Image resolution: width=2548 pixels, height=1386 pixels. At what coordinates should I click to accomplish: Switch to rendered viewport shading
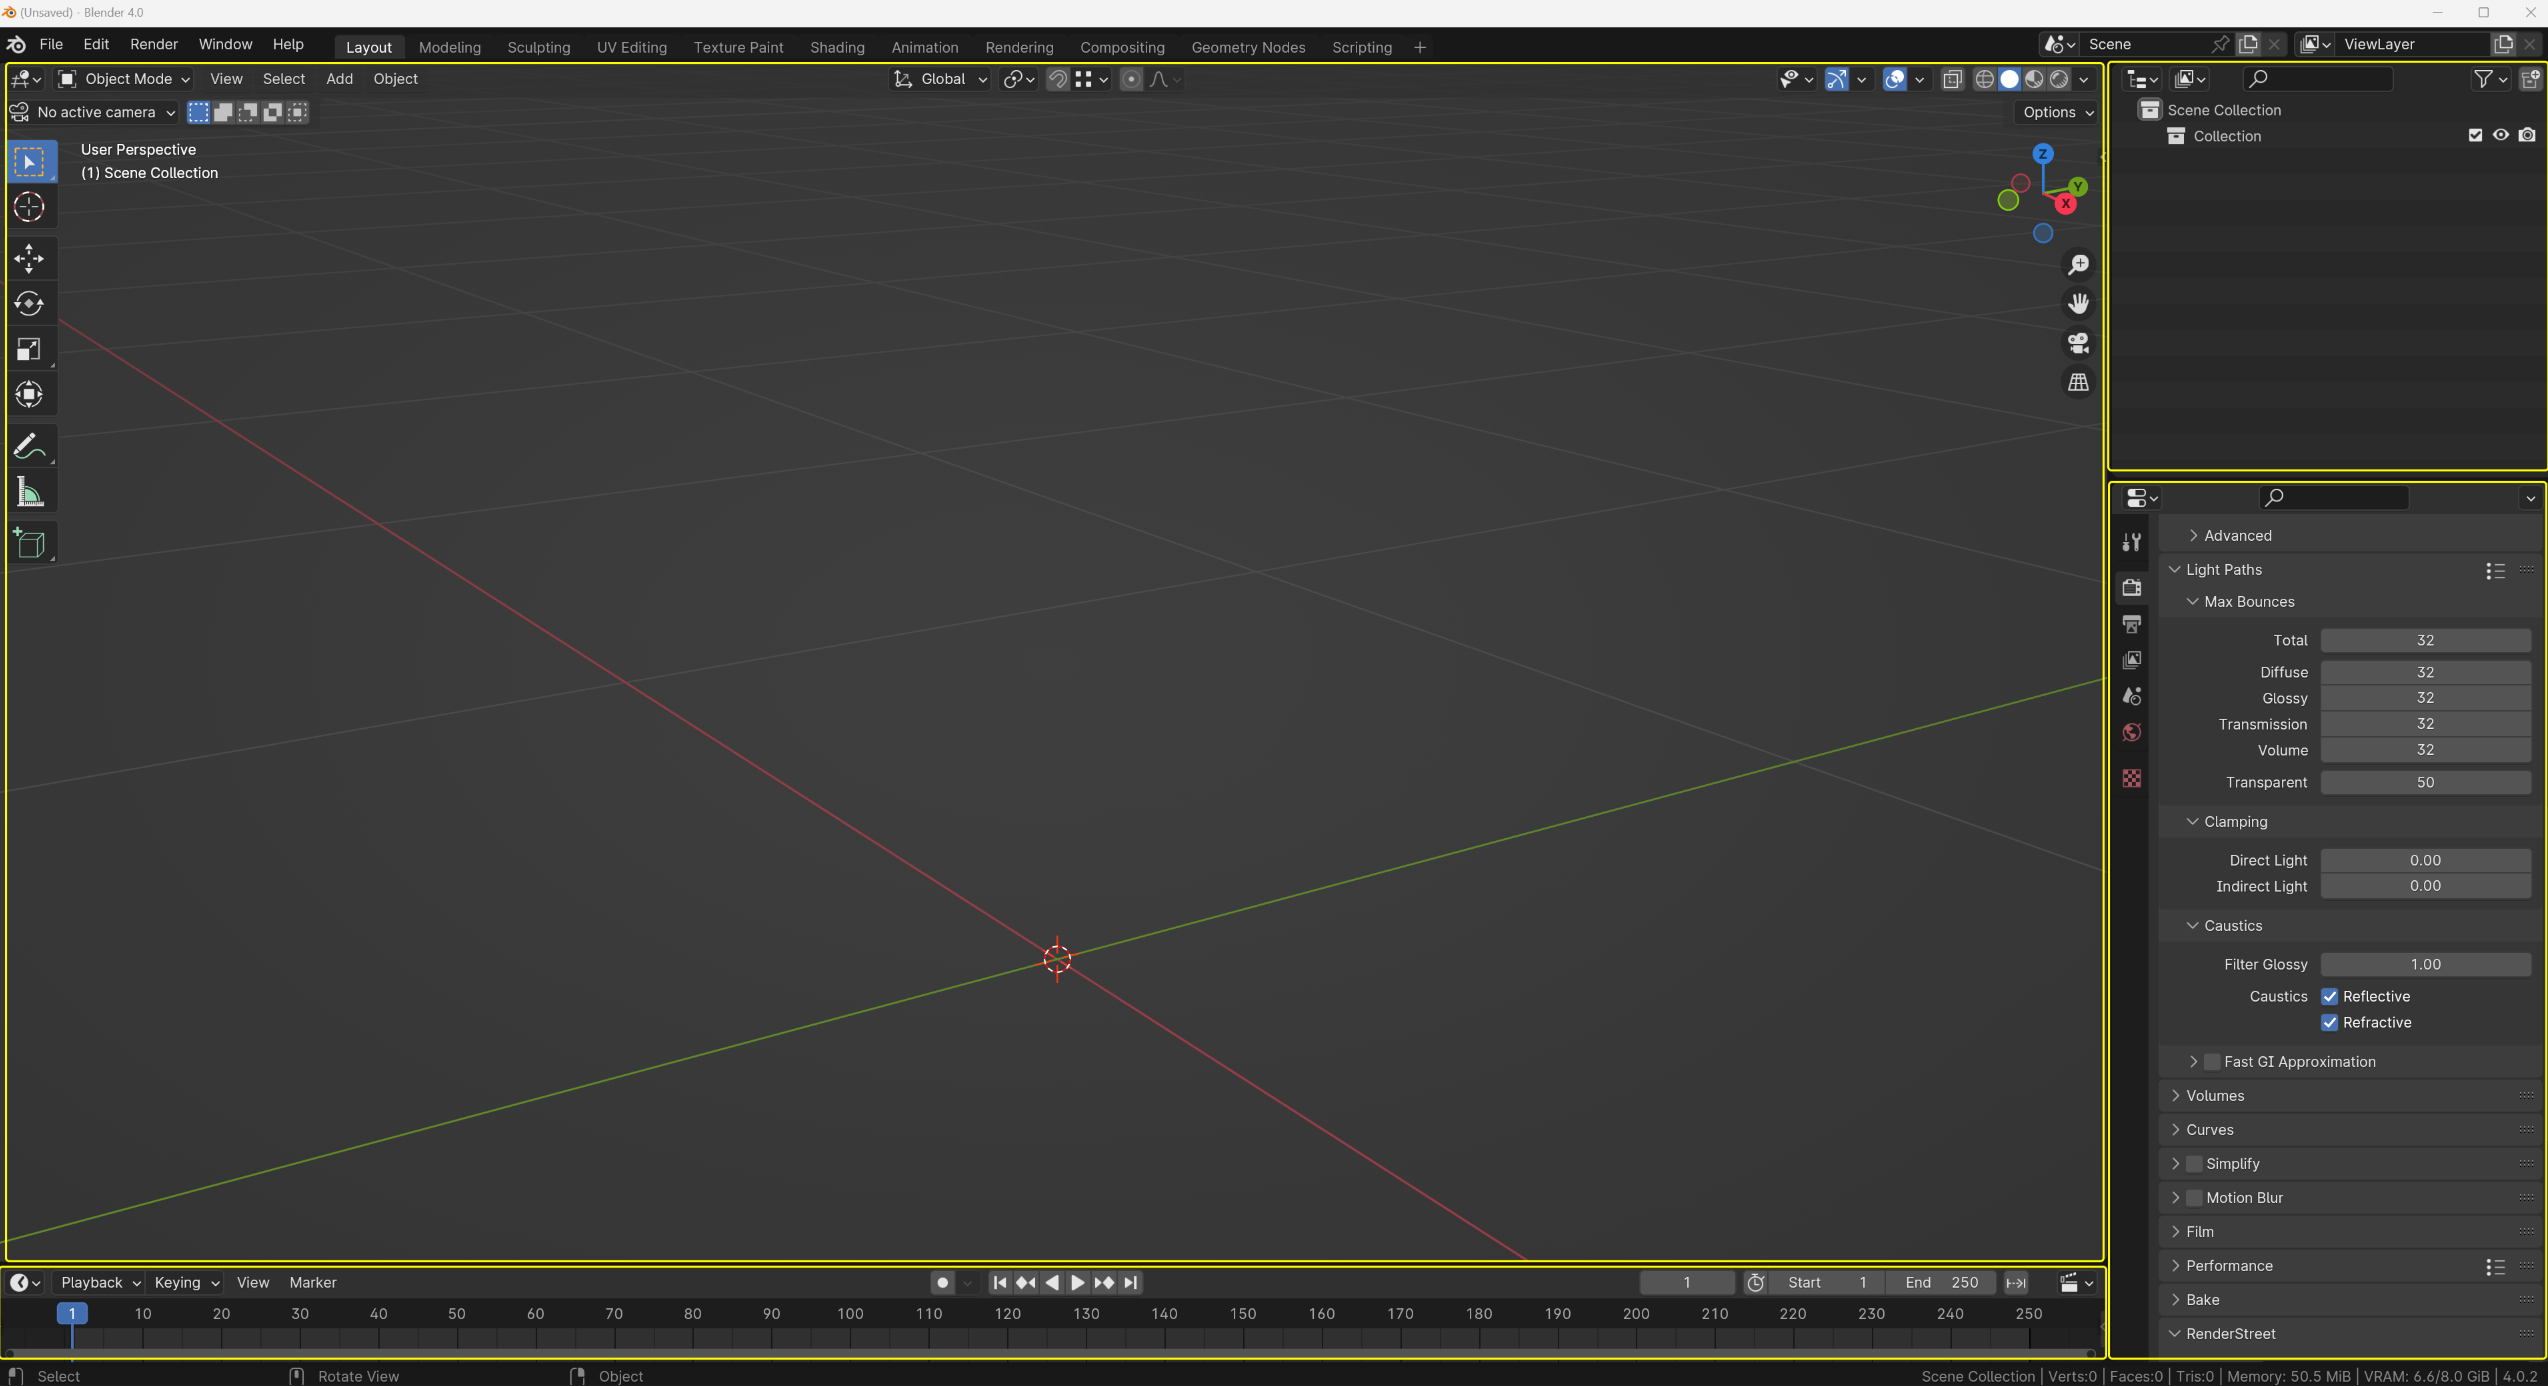pyautogui.click(x=2059, y=79)
